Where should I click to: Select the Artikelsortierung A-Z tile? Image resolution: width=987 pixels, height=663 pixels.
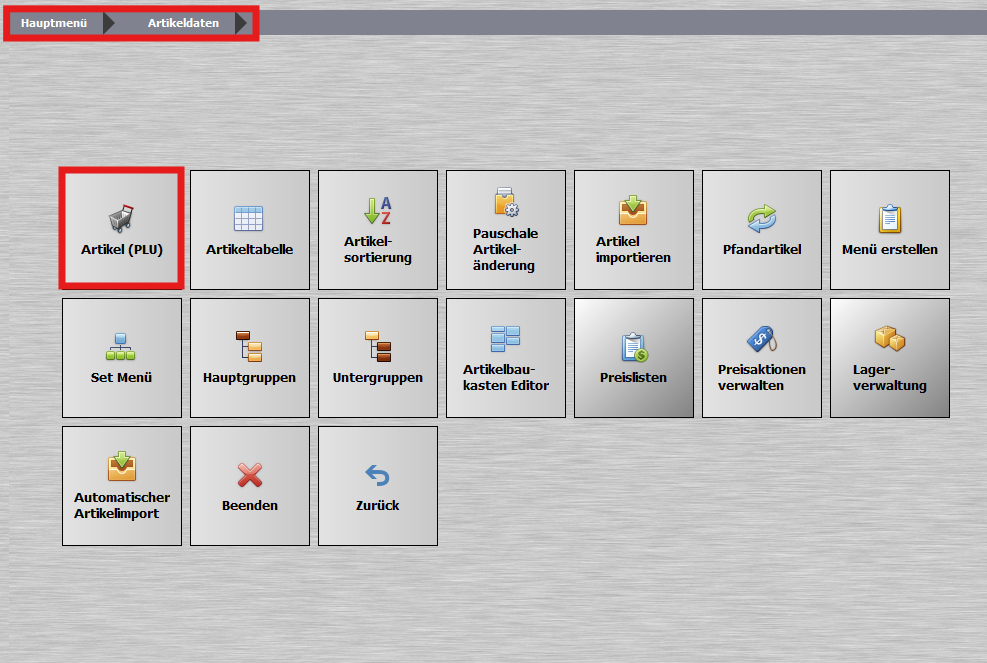tap(378, 230)
